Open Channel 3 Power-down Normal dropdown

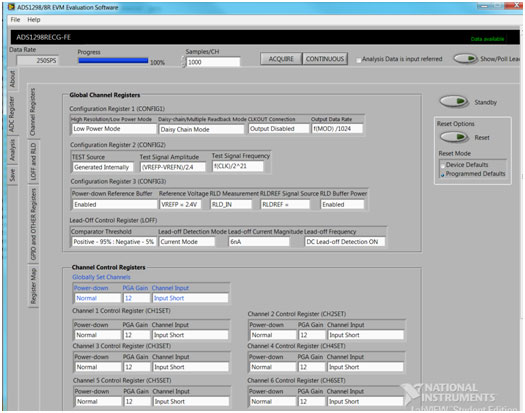[98, 367]
